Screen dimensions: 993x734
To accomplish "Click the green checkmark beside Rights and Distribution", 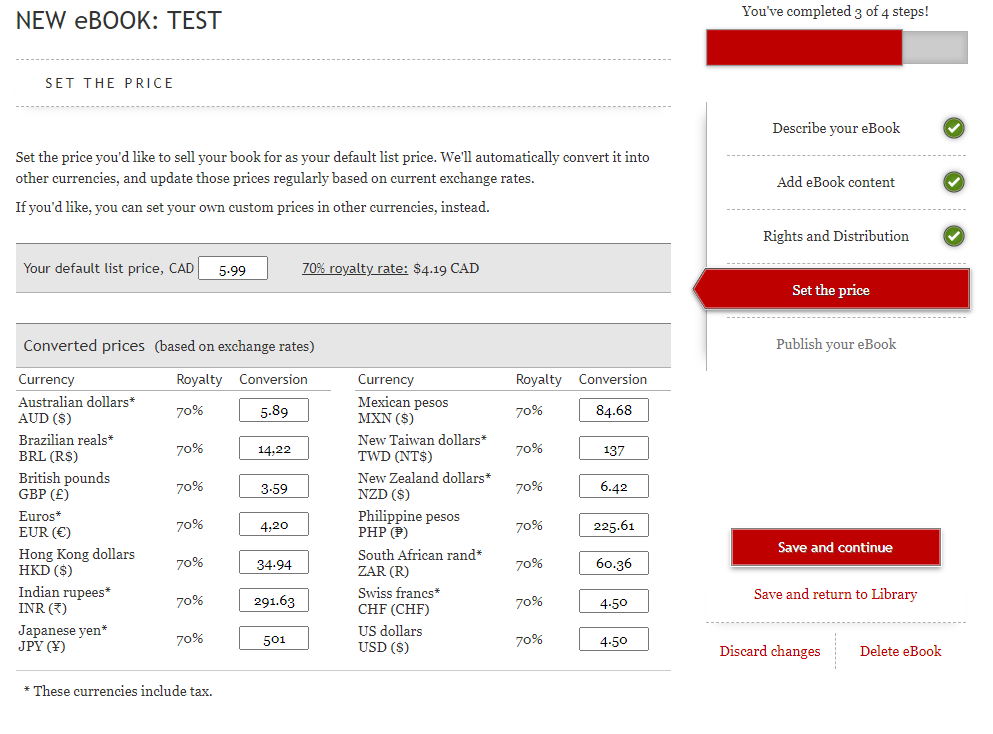I will pos(953,236).
